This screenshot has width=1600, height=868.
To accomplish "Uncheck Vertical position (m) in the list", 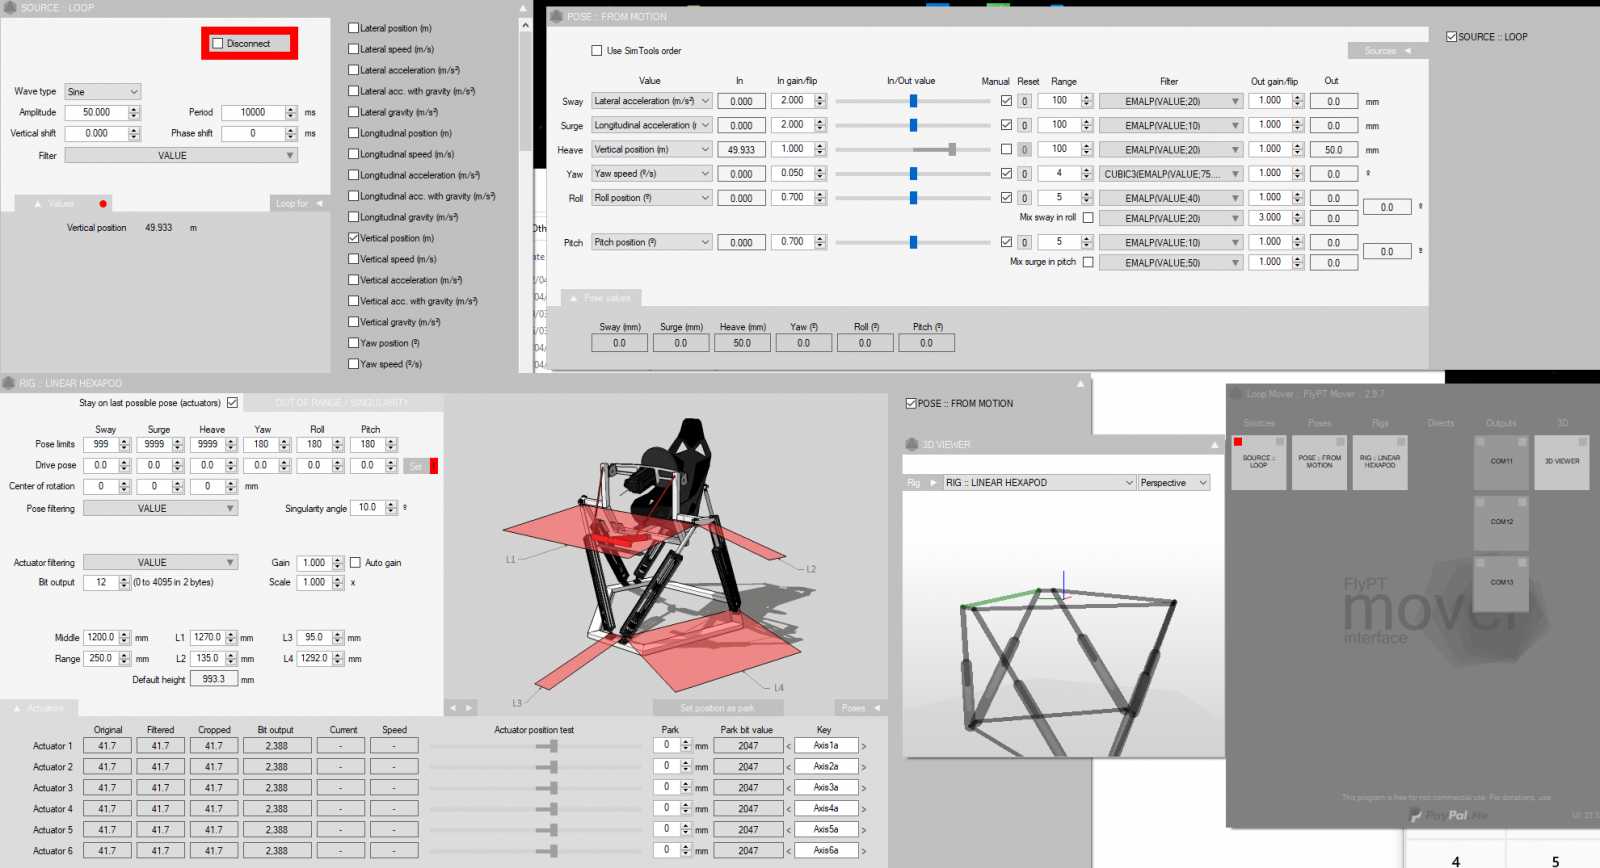I will tap(353, 238).
